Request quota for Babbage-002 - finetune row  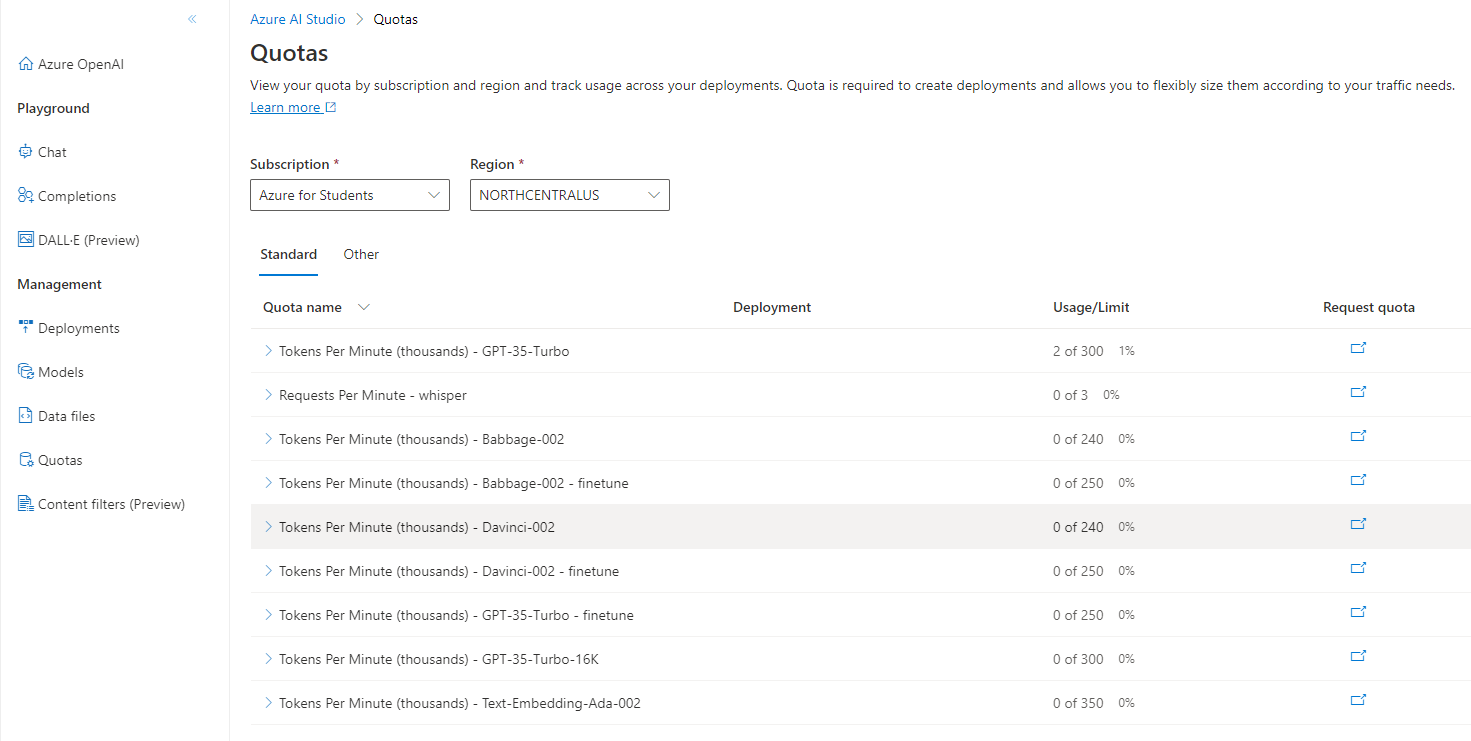tap(1358, 480)
